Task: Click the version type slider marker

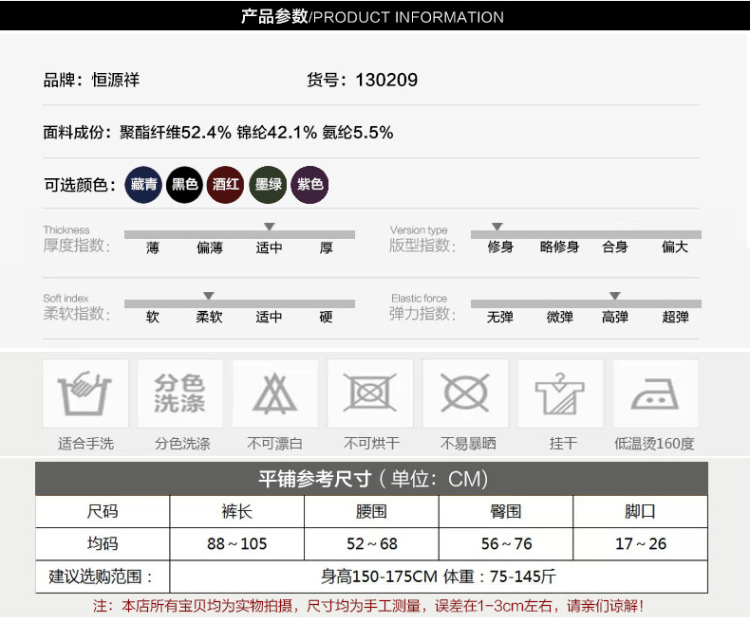Action: point(497,227)
